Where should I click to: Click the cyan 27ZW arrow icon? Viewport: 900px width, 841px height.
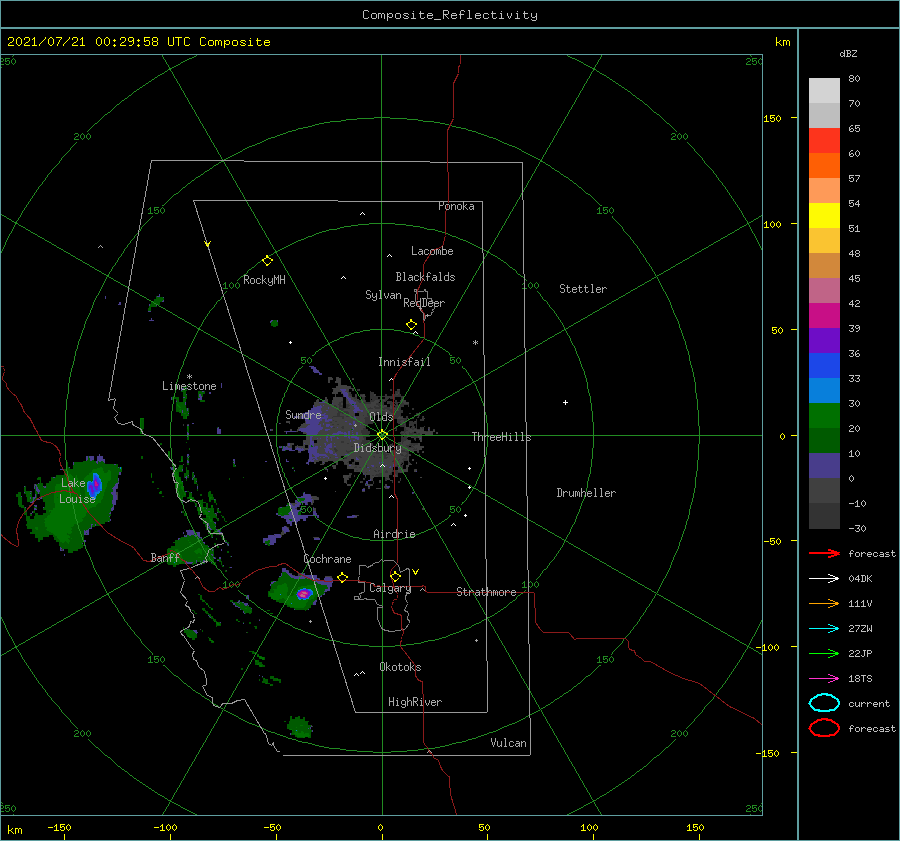824,628
